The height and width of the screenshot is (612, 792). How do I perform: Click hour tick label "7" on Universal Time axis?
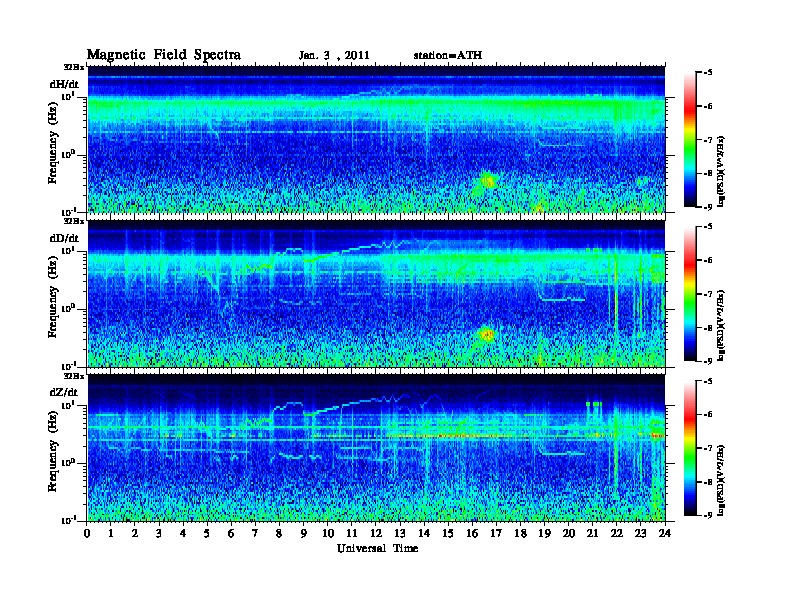coord(255,533)
